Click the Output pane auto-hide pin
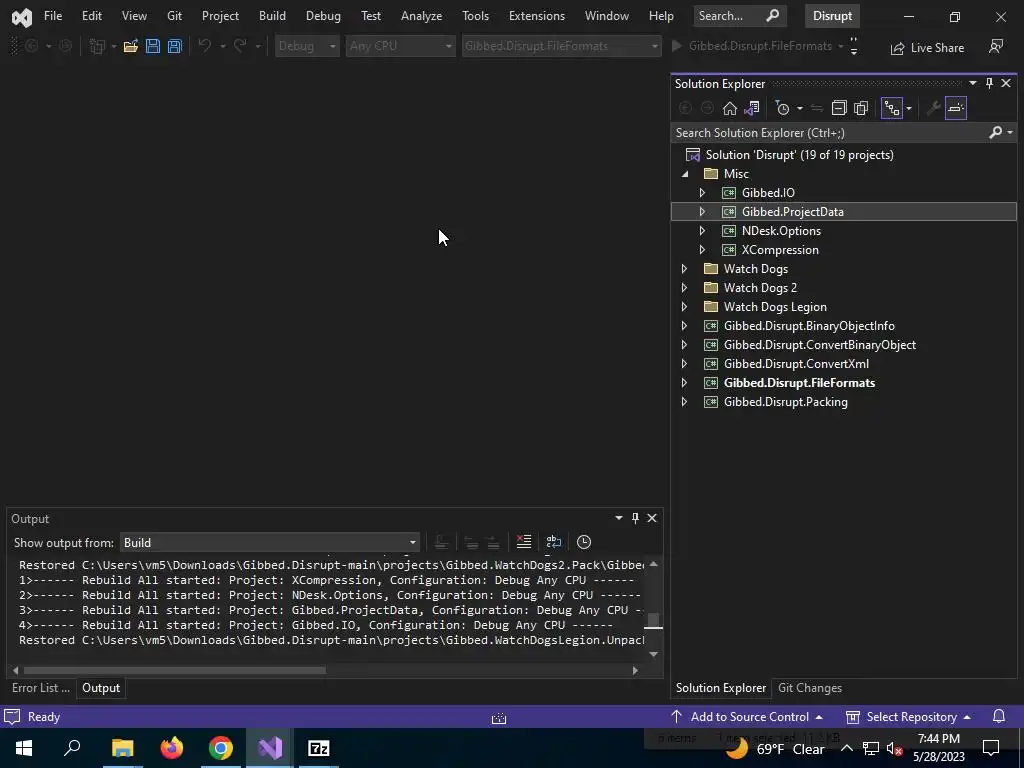This screenshot has height=768, width=1024. click(x=635, y=518)
